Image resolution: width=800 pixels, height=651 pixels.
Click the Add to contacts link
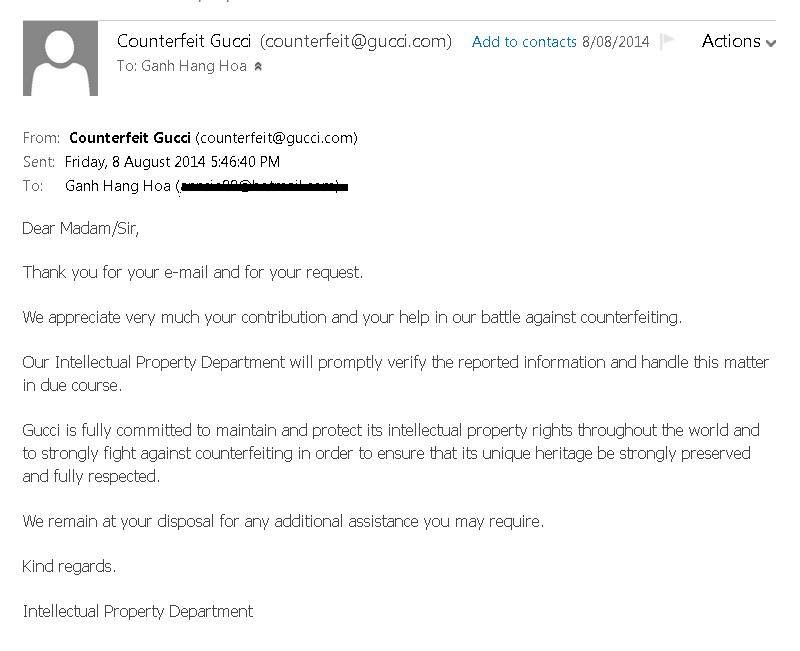coord(524,42)
